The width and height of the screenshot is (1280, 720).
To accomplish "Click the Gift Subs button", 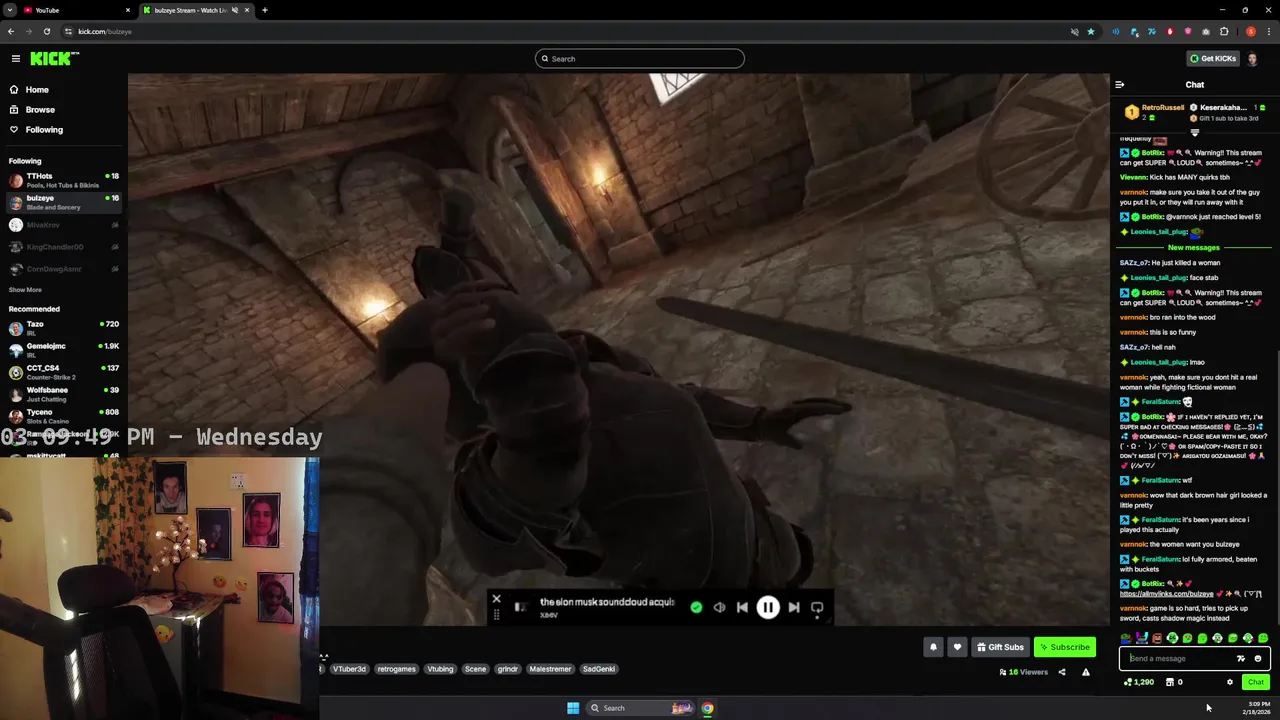I will tap(1000, 647).
